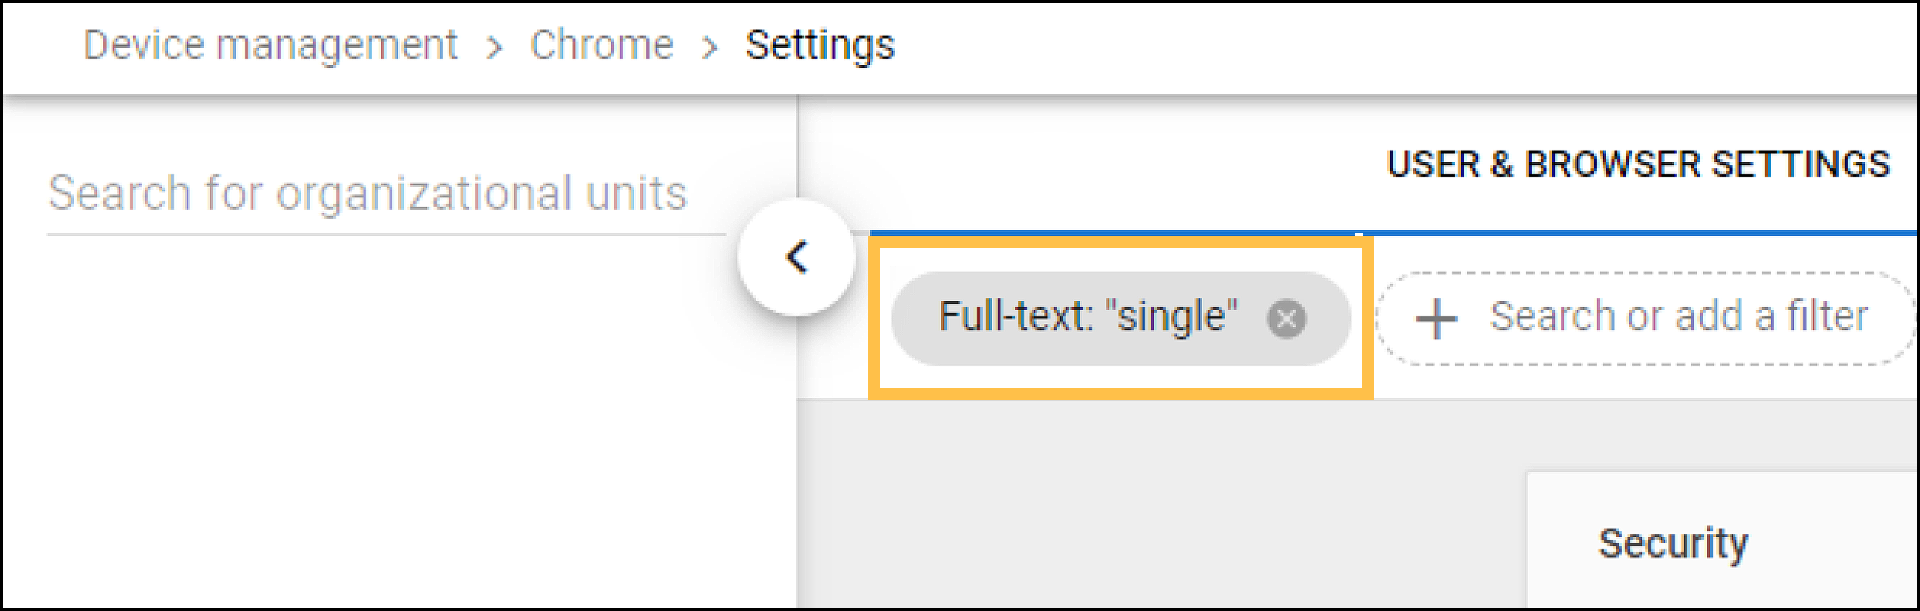Switch to the USER & BROWSER SETTINGS tab
The image size is (1920, 611).
point(1637,163)
